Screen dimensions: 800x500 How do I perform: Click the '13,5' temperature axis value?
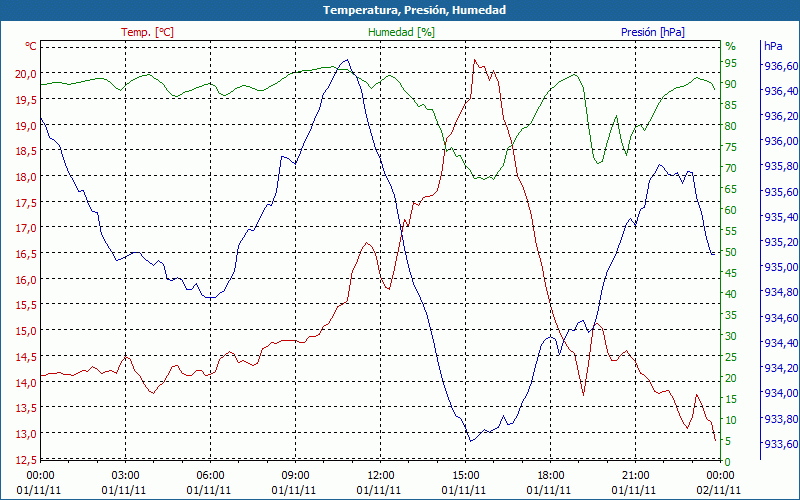[26, 408]
